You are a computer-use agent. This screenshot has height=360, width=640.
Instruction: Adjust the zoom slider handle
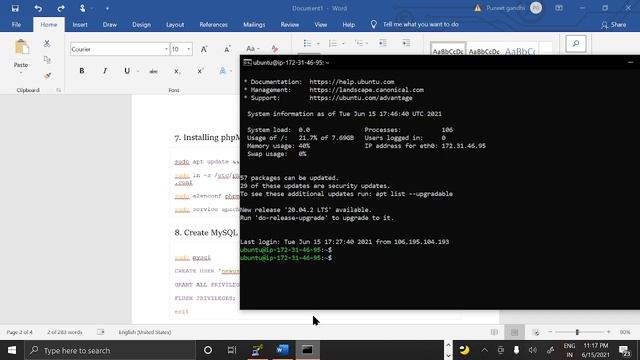(x=577, y=332)
